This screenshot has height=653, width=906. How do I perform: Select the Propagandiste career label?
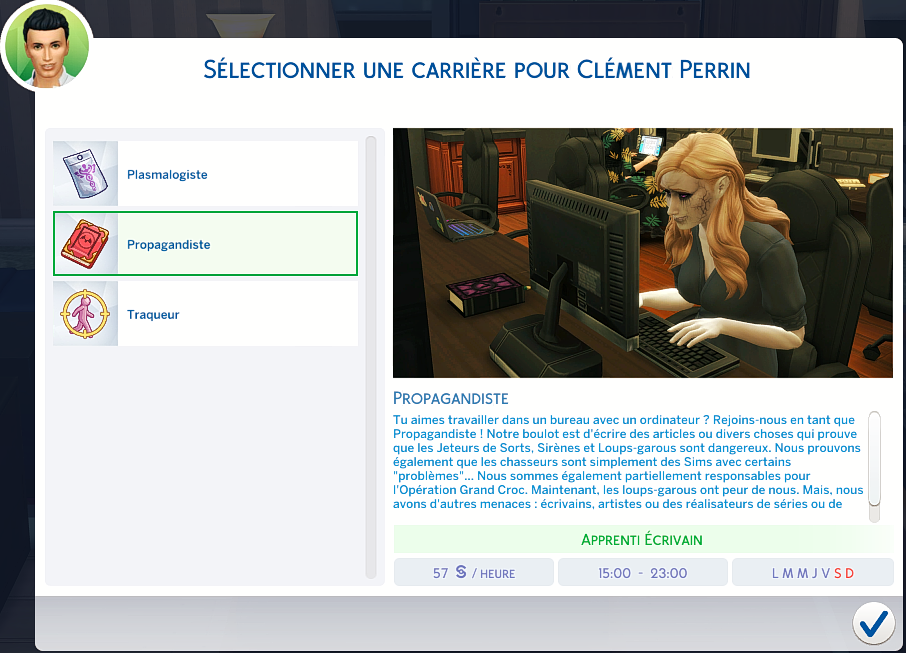coord(169,244)
